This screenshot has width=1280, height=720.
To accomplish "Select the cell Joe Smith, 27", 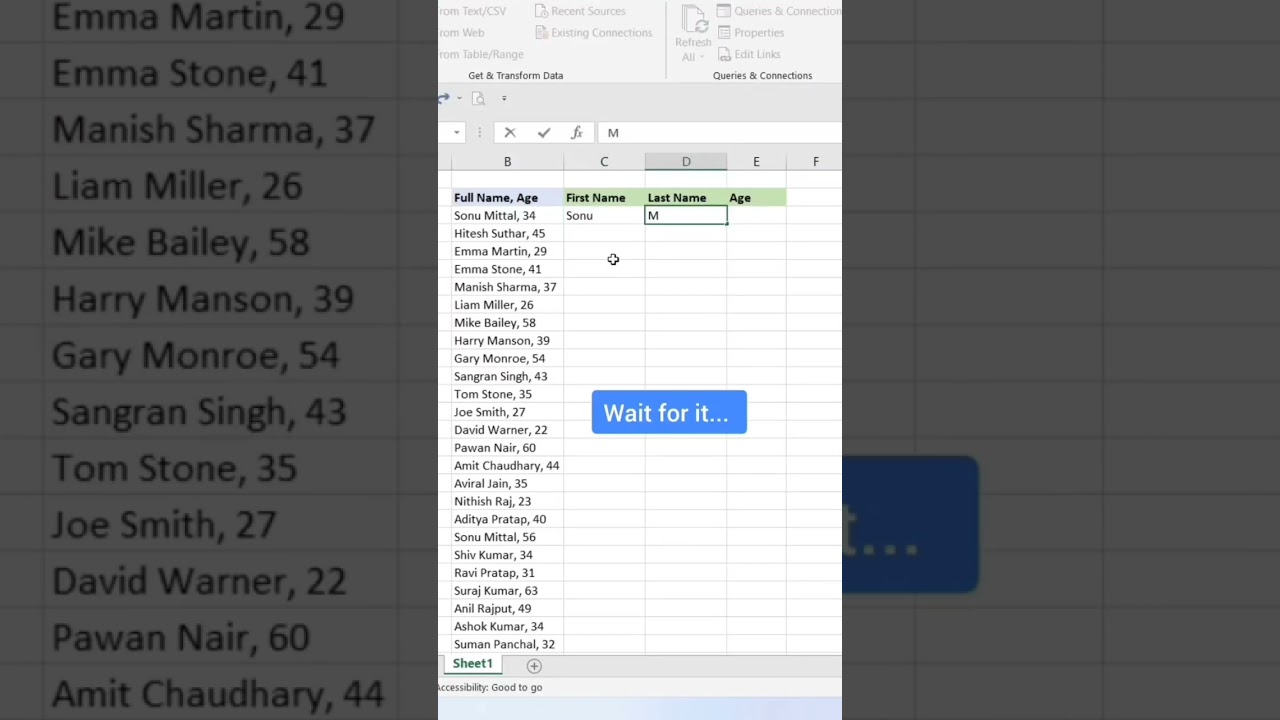I will (507, 412).
